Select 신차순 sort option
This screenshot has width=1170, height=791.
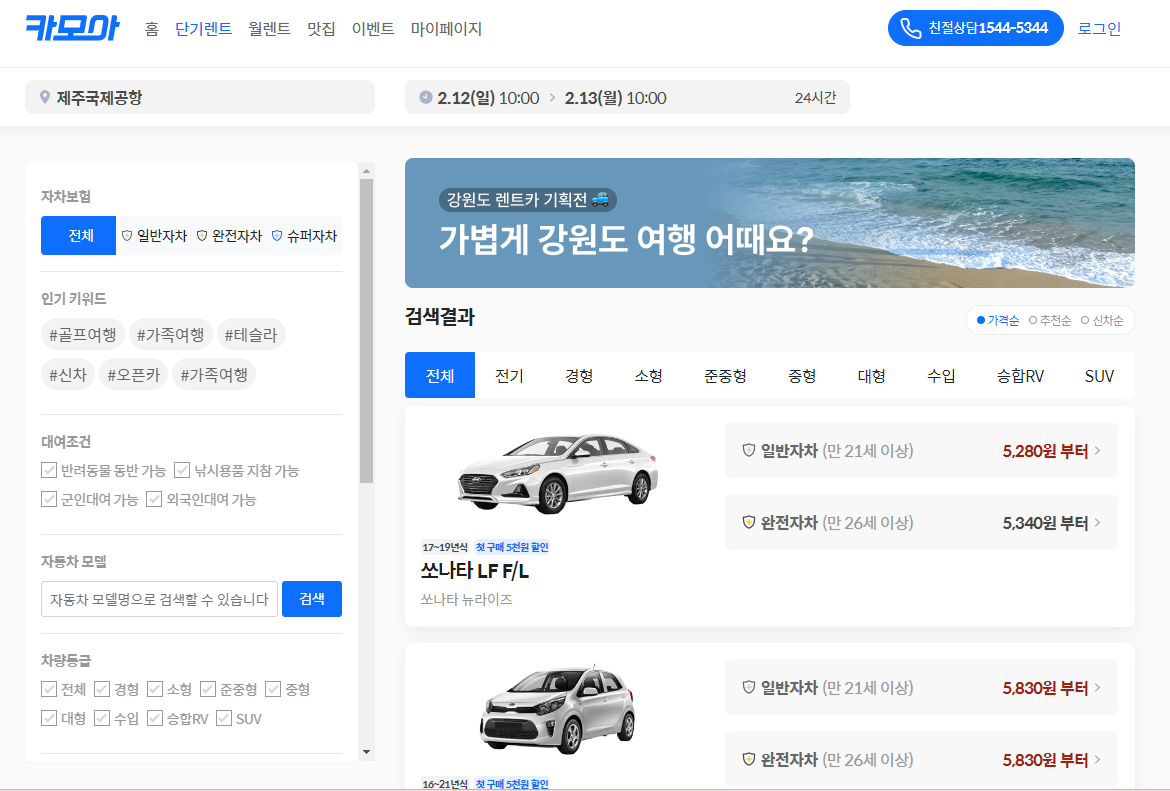pyautogui.click(x=1102, y=320)
